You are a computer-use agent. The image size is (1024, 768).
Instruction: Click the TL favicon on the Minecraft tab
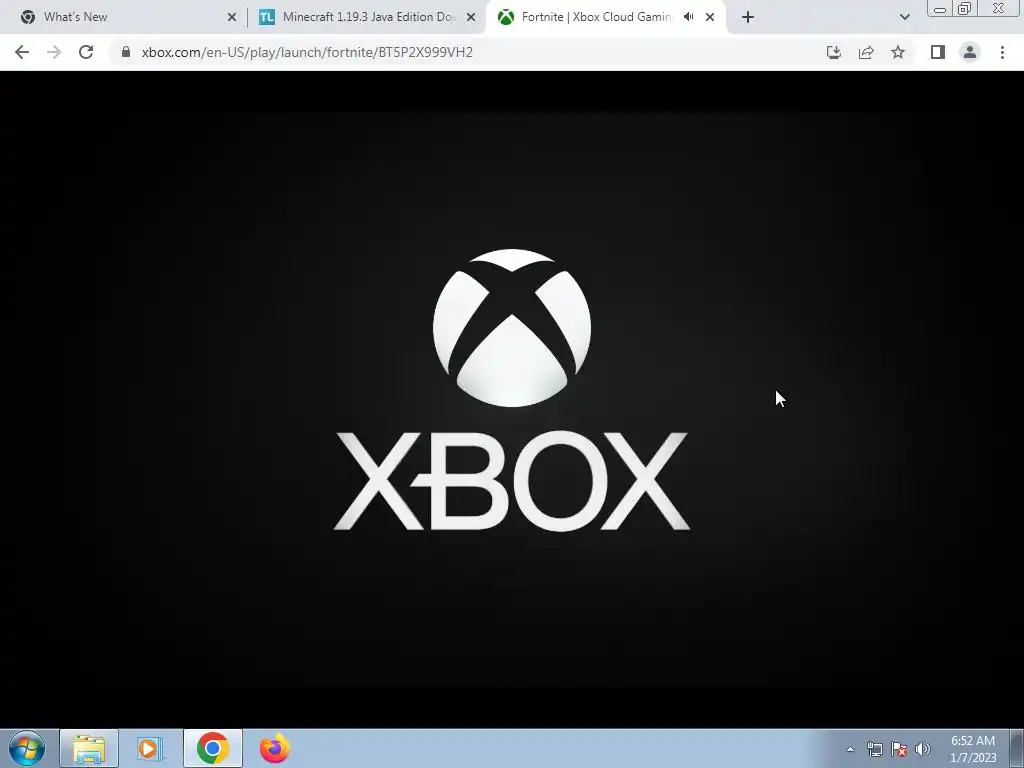click(x=267, y=17)
